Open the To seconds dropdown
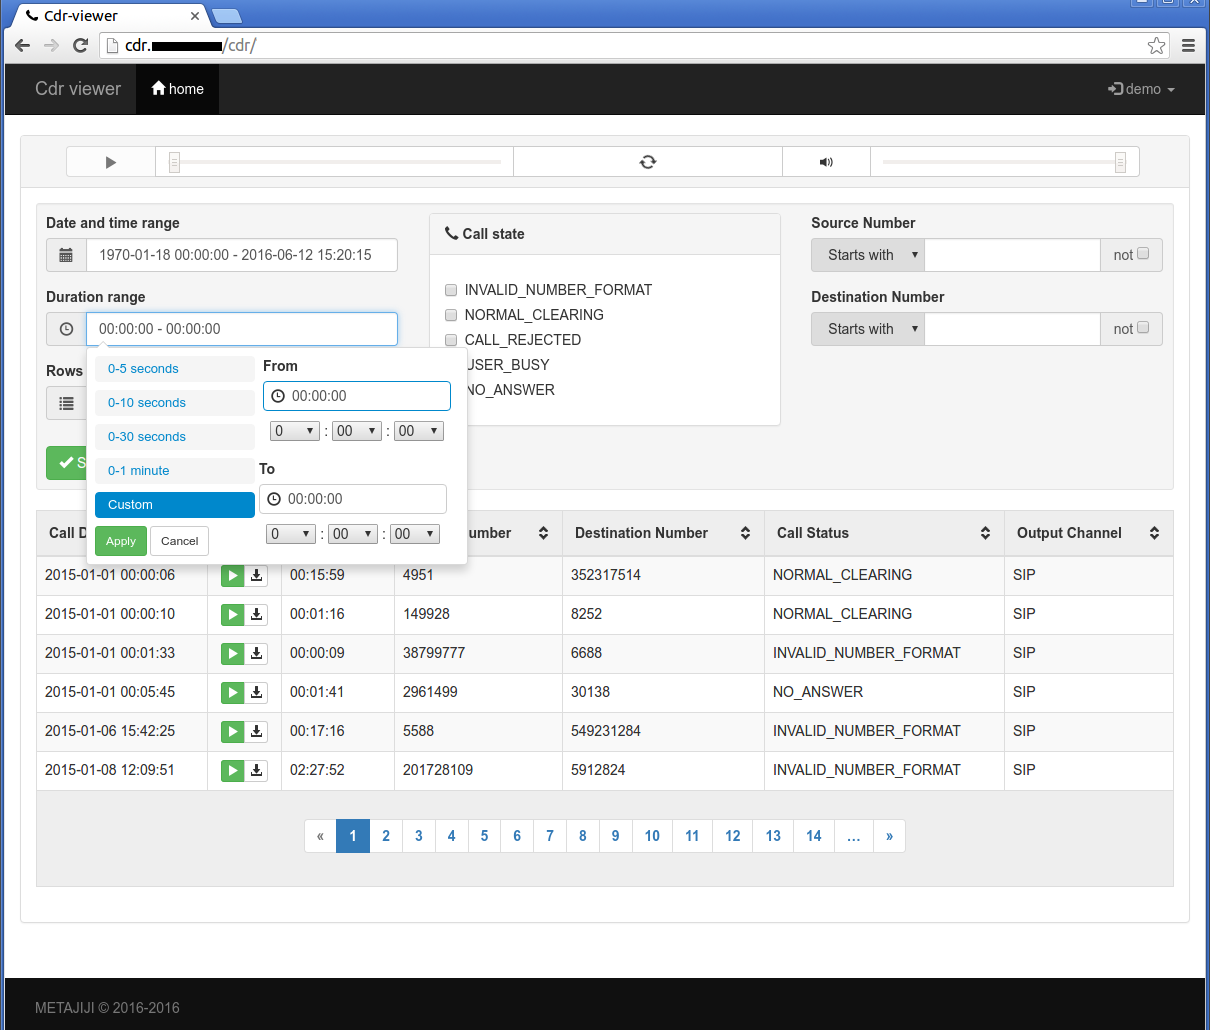 point(415,534)
